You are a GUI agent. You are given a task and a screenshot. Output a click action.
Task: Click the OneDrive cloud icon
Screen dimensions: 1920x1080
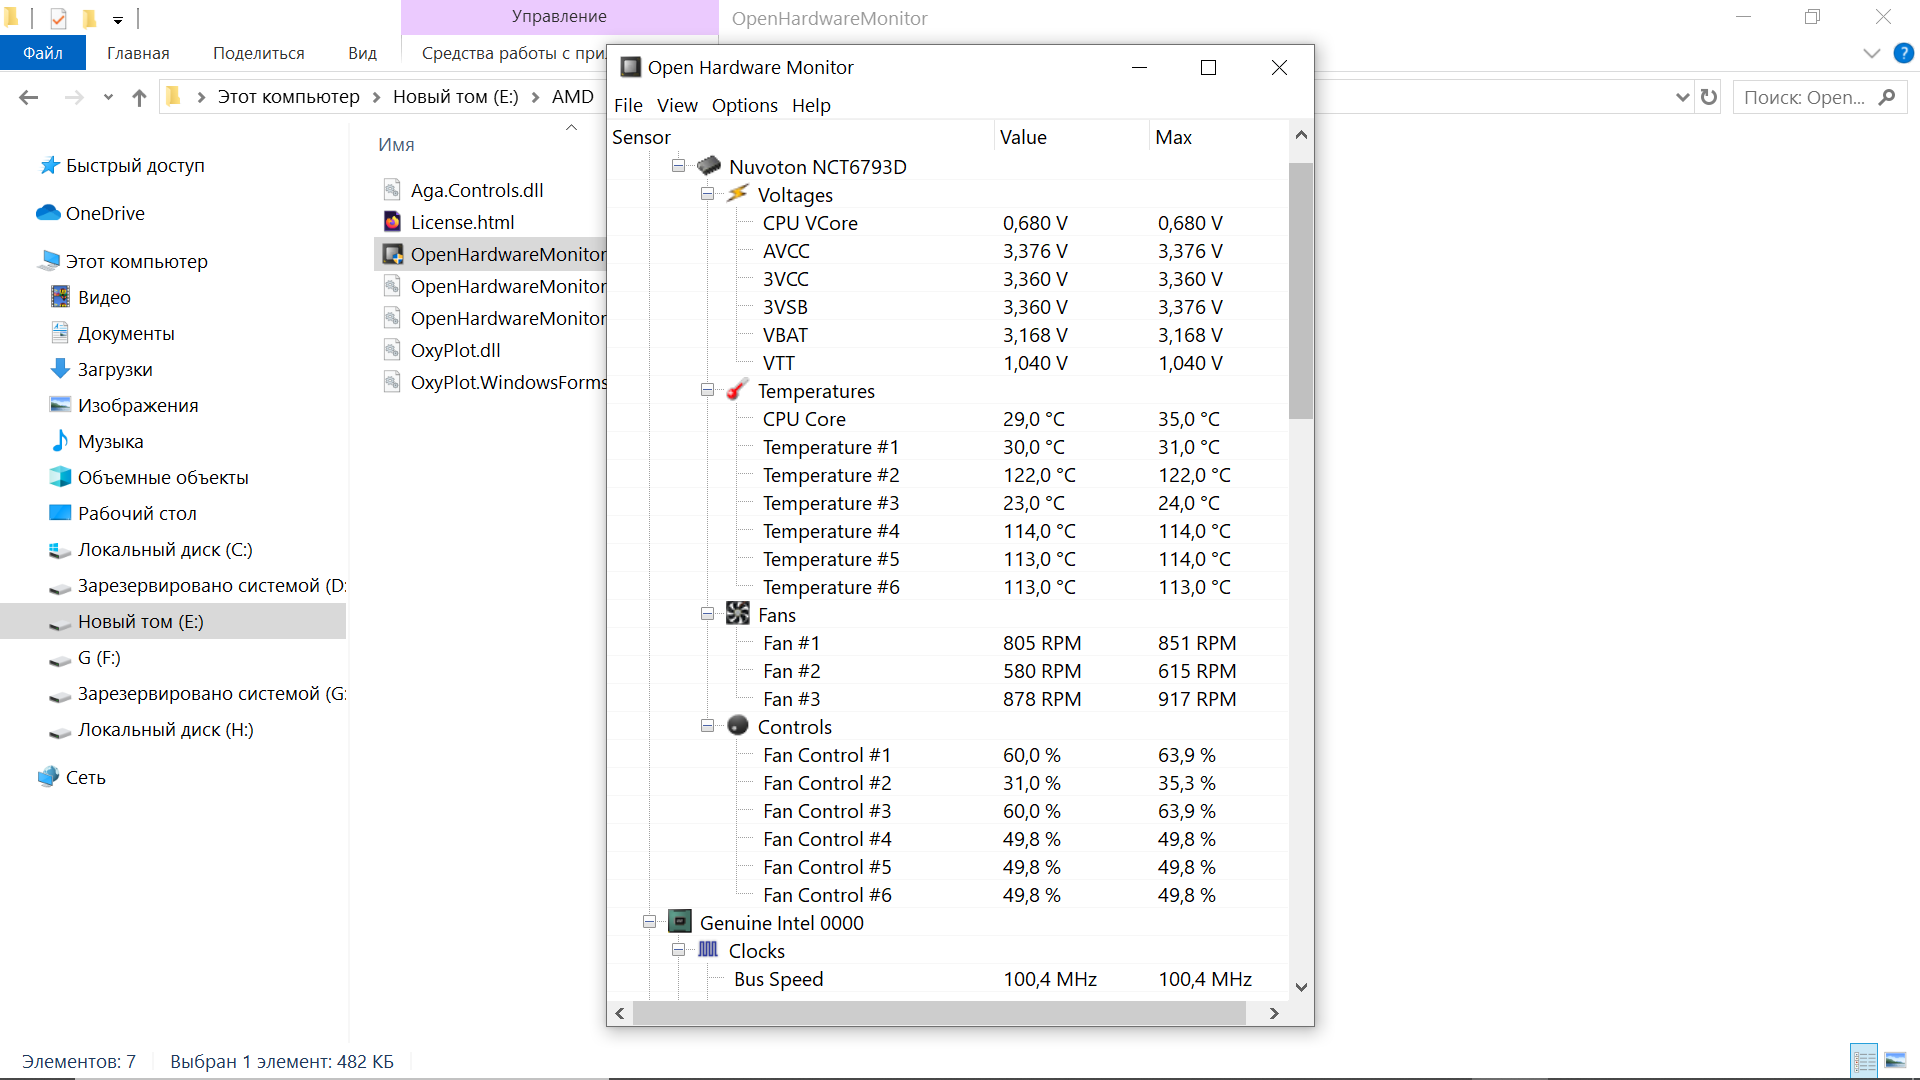pos(48,213)
